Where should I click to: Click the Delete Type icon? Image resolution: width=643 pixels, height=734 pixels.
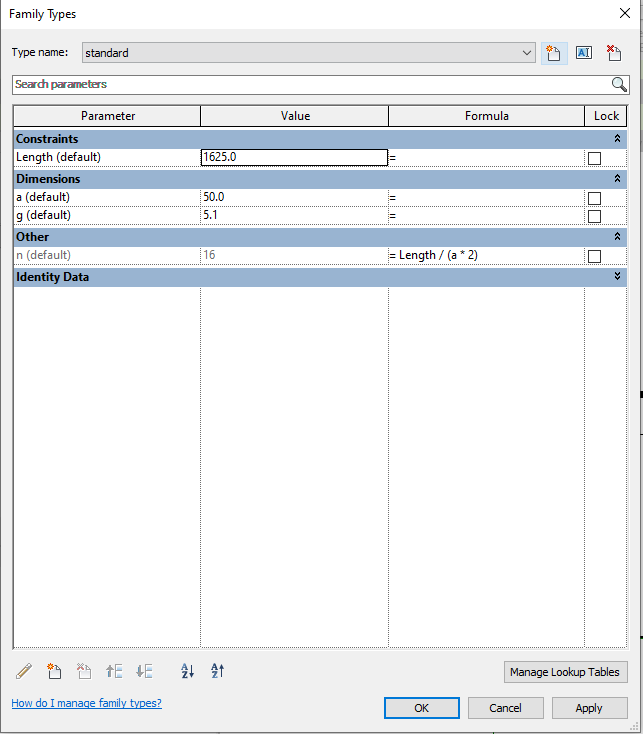pyautogui.click(x=614, y=53)
